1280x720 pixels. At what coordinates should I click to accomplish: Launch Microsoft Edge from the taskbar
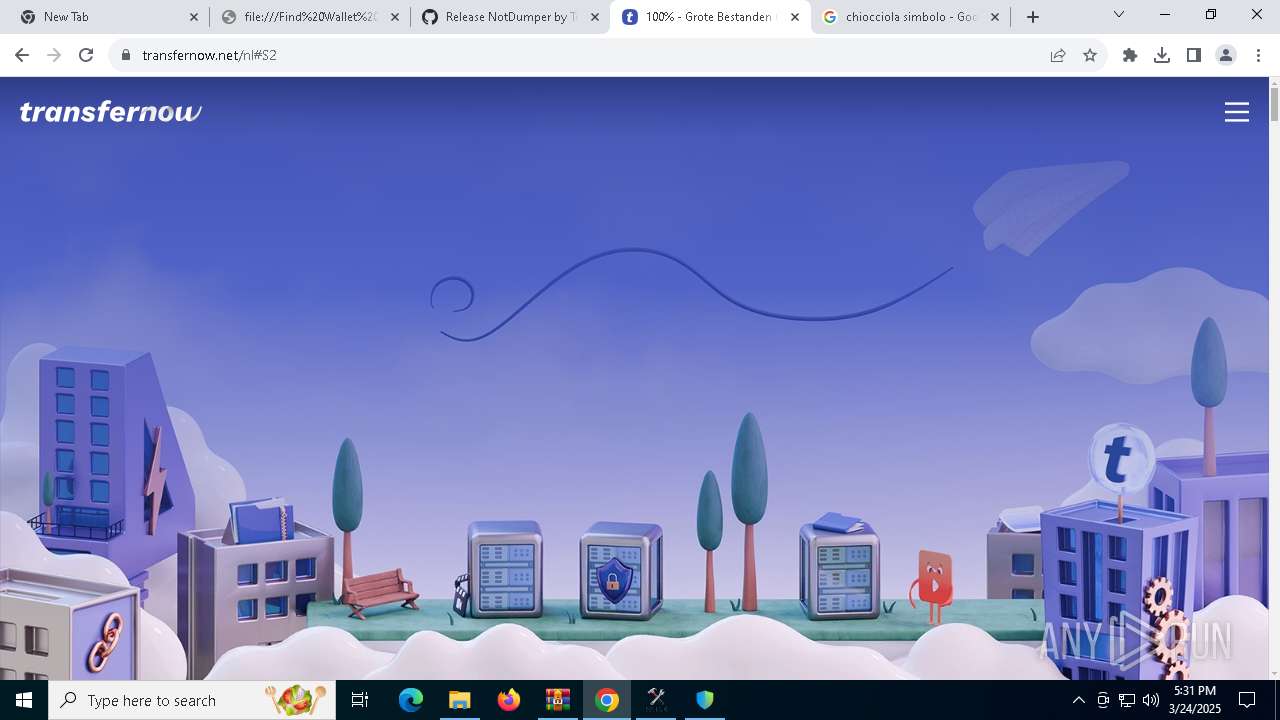click(411, 700)
